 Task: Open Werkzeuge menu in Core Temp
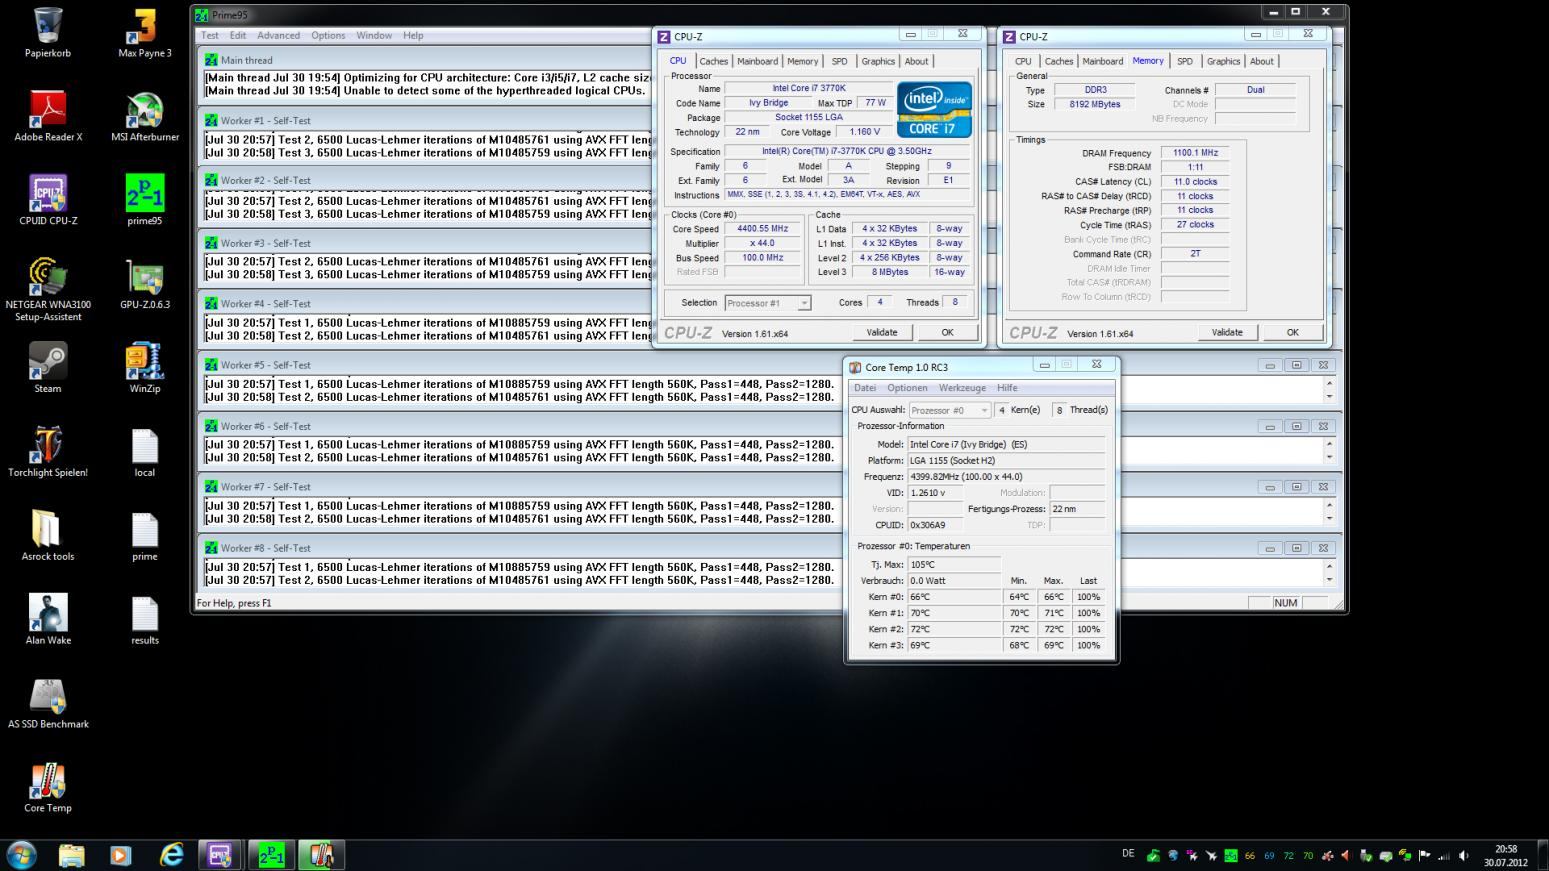962,388
